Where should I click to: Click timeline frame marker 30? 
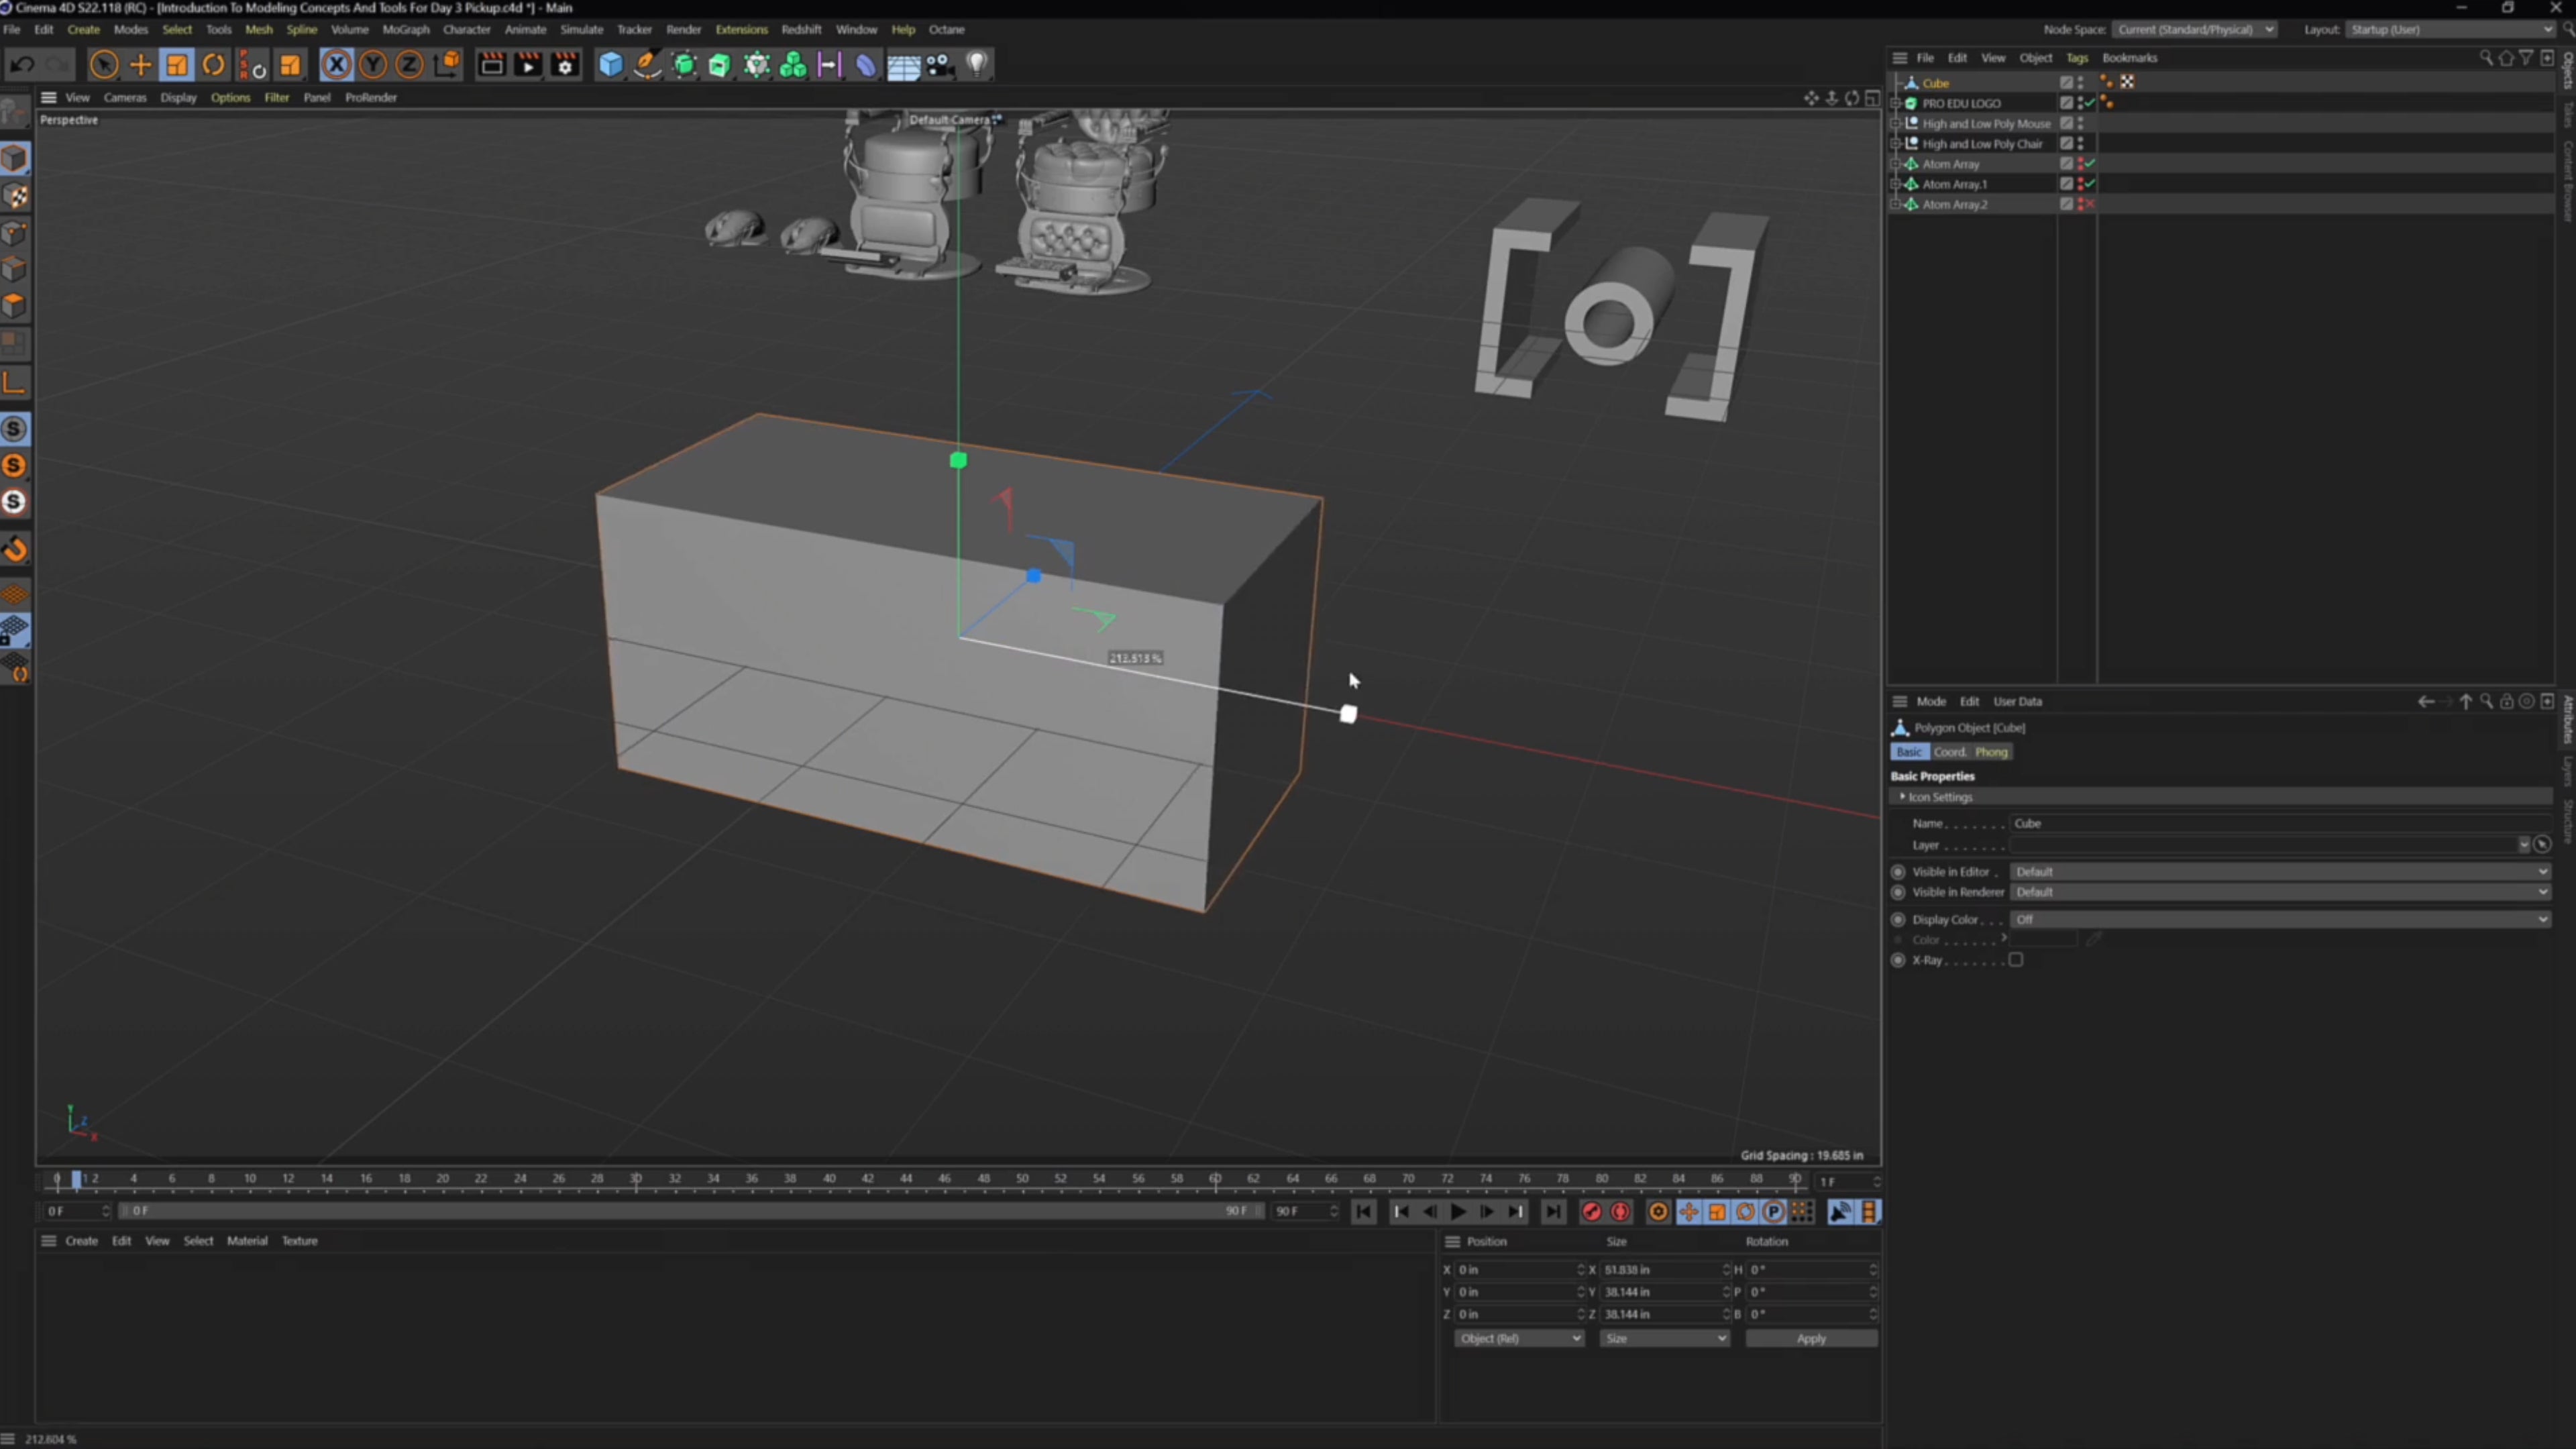coord(636,1179)
